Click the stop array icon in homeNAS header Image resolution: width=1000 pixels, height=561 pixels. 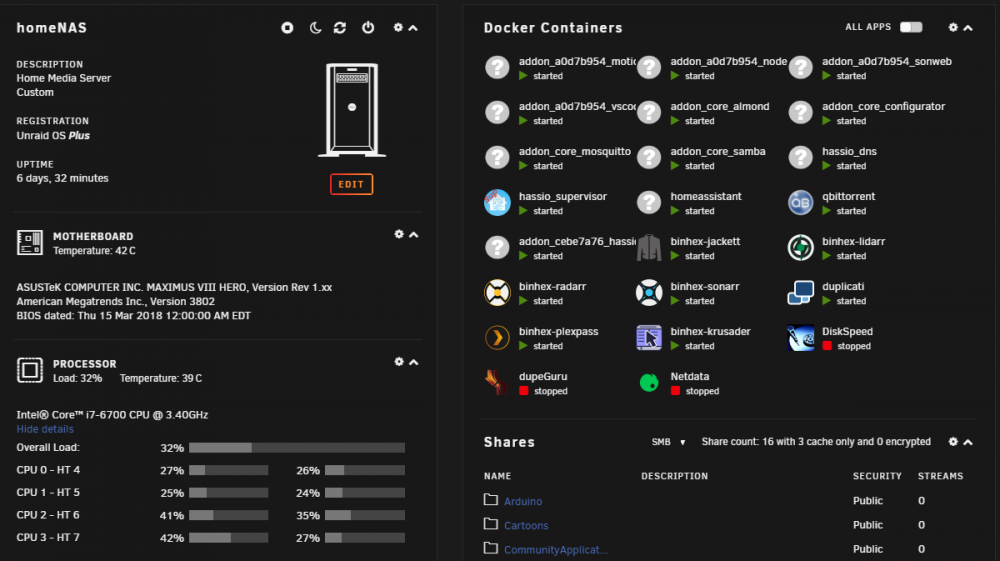coord(287,27)
